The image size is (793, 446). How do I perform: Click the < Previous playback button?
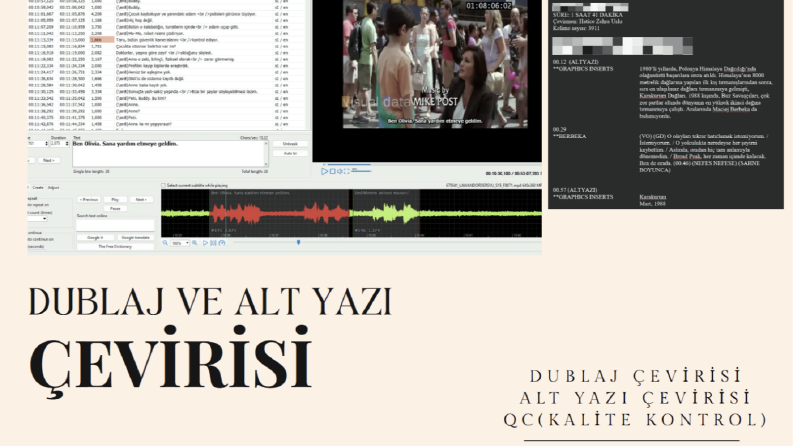tap(89, 200)
